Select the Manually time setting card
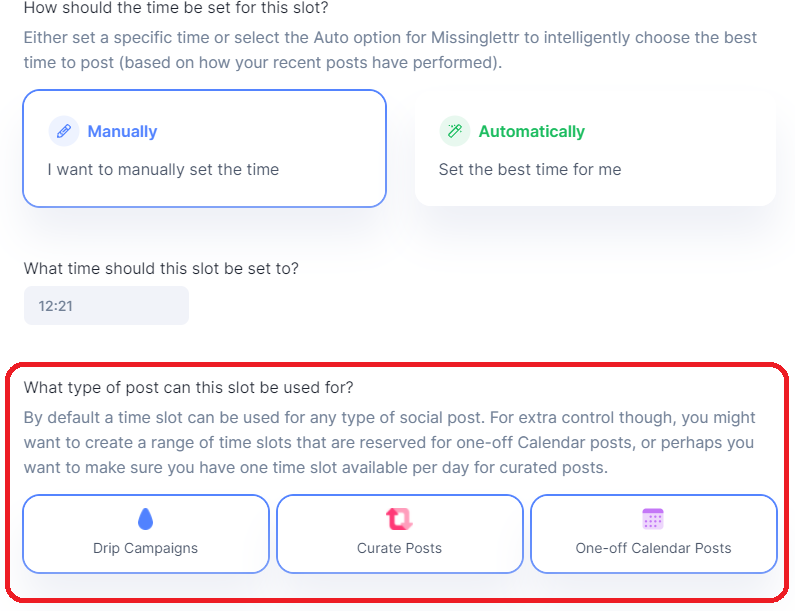The height and width of the screenshot is (611, 795). (205, 149)
